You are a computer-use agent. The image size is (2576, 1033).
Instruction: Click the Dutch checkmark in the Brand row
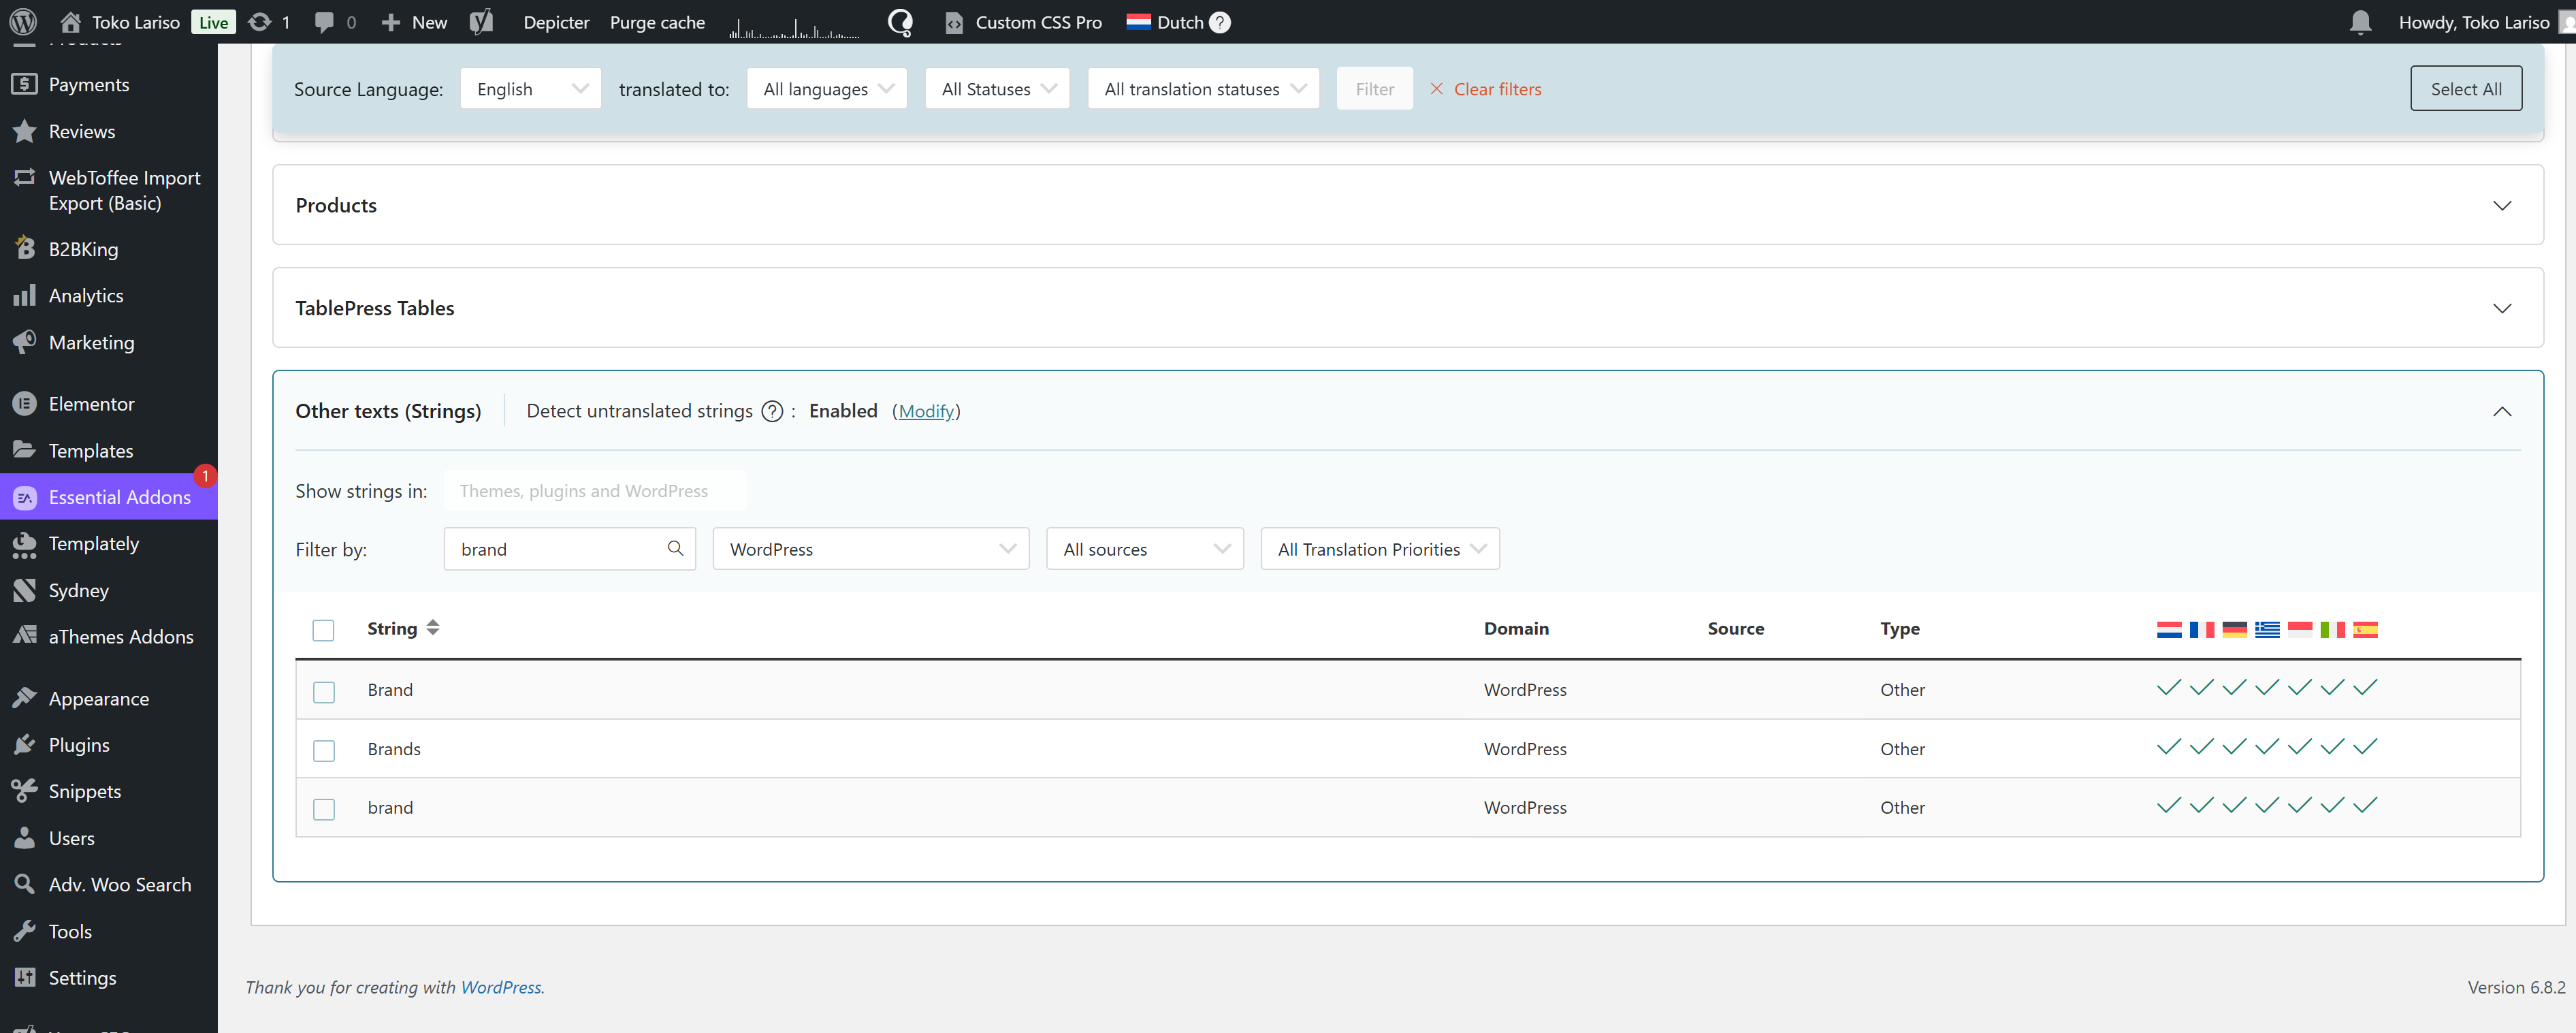pos(2168,688)
